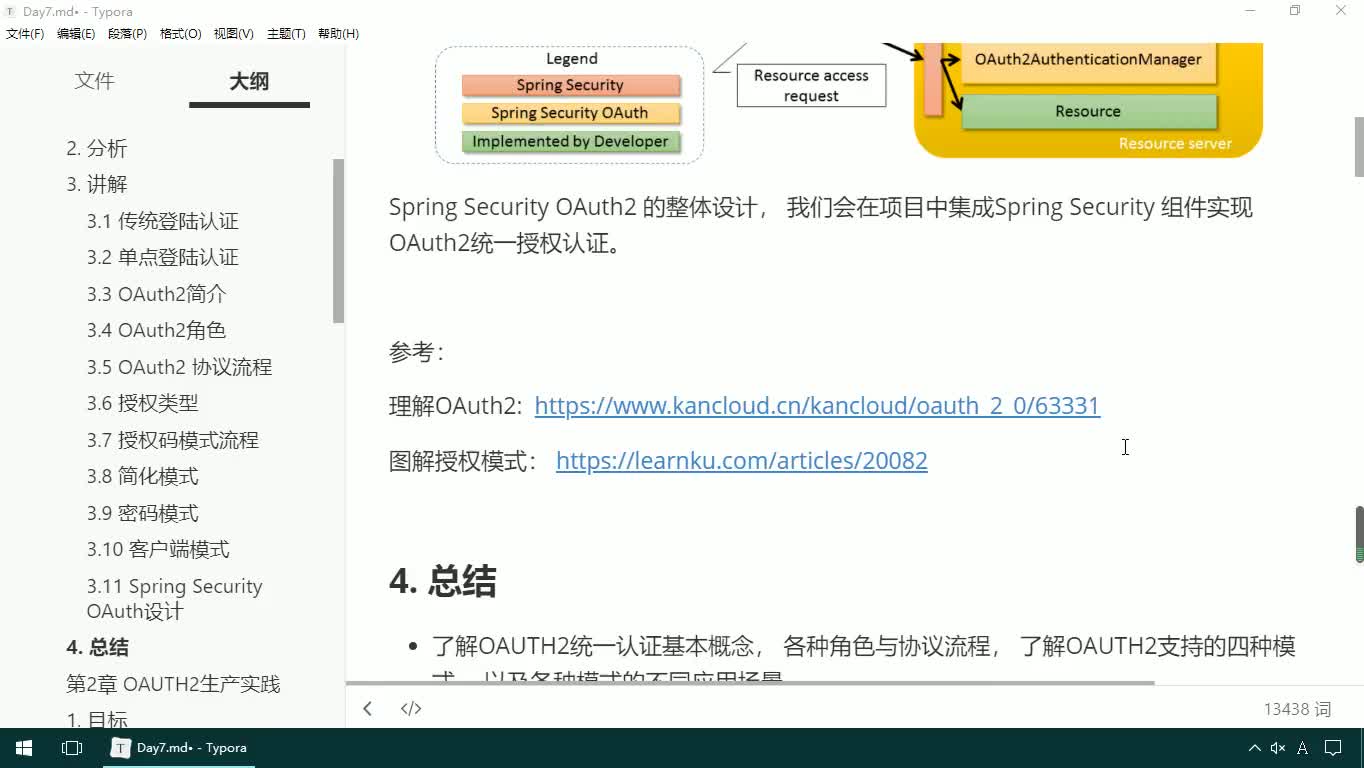Jump to outline item 2. 分析
Viewport: 1364px width, 768px height.
pos(97,148)
